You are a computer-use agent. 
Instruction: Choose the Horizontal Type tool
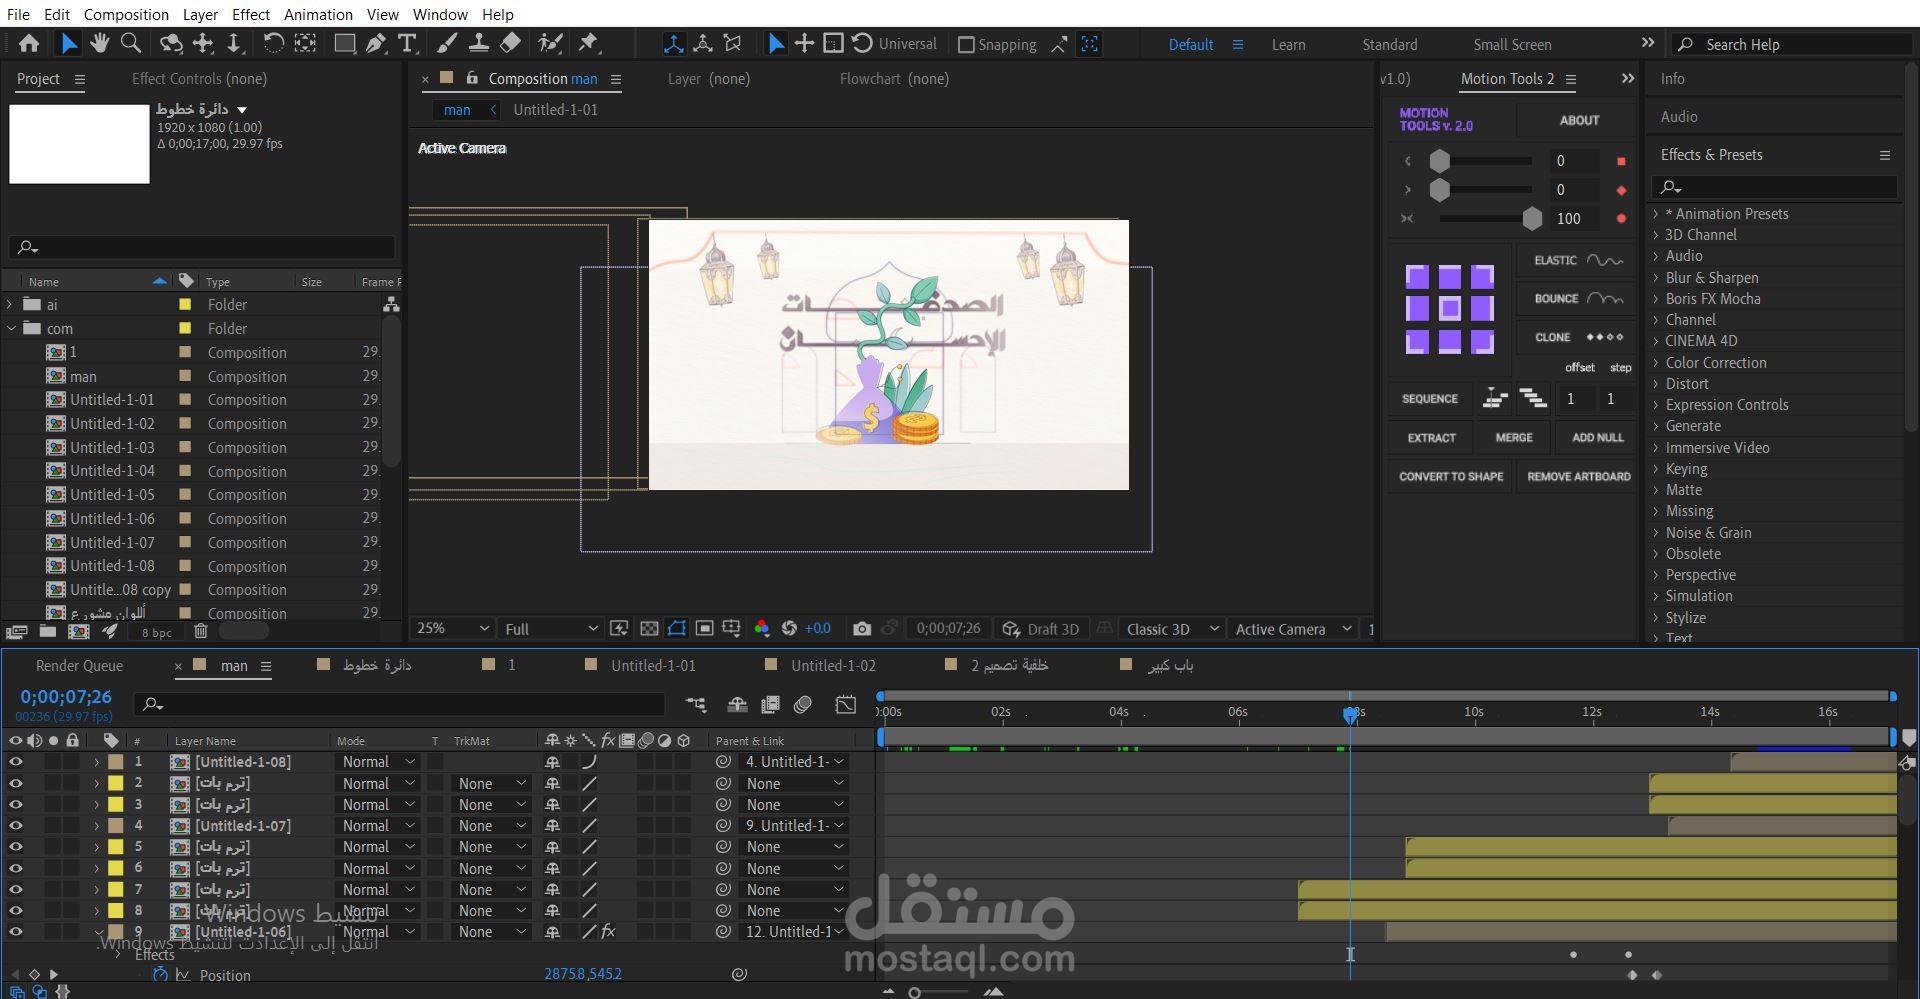pos(407,43)
